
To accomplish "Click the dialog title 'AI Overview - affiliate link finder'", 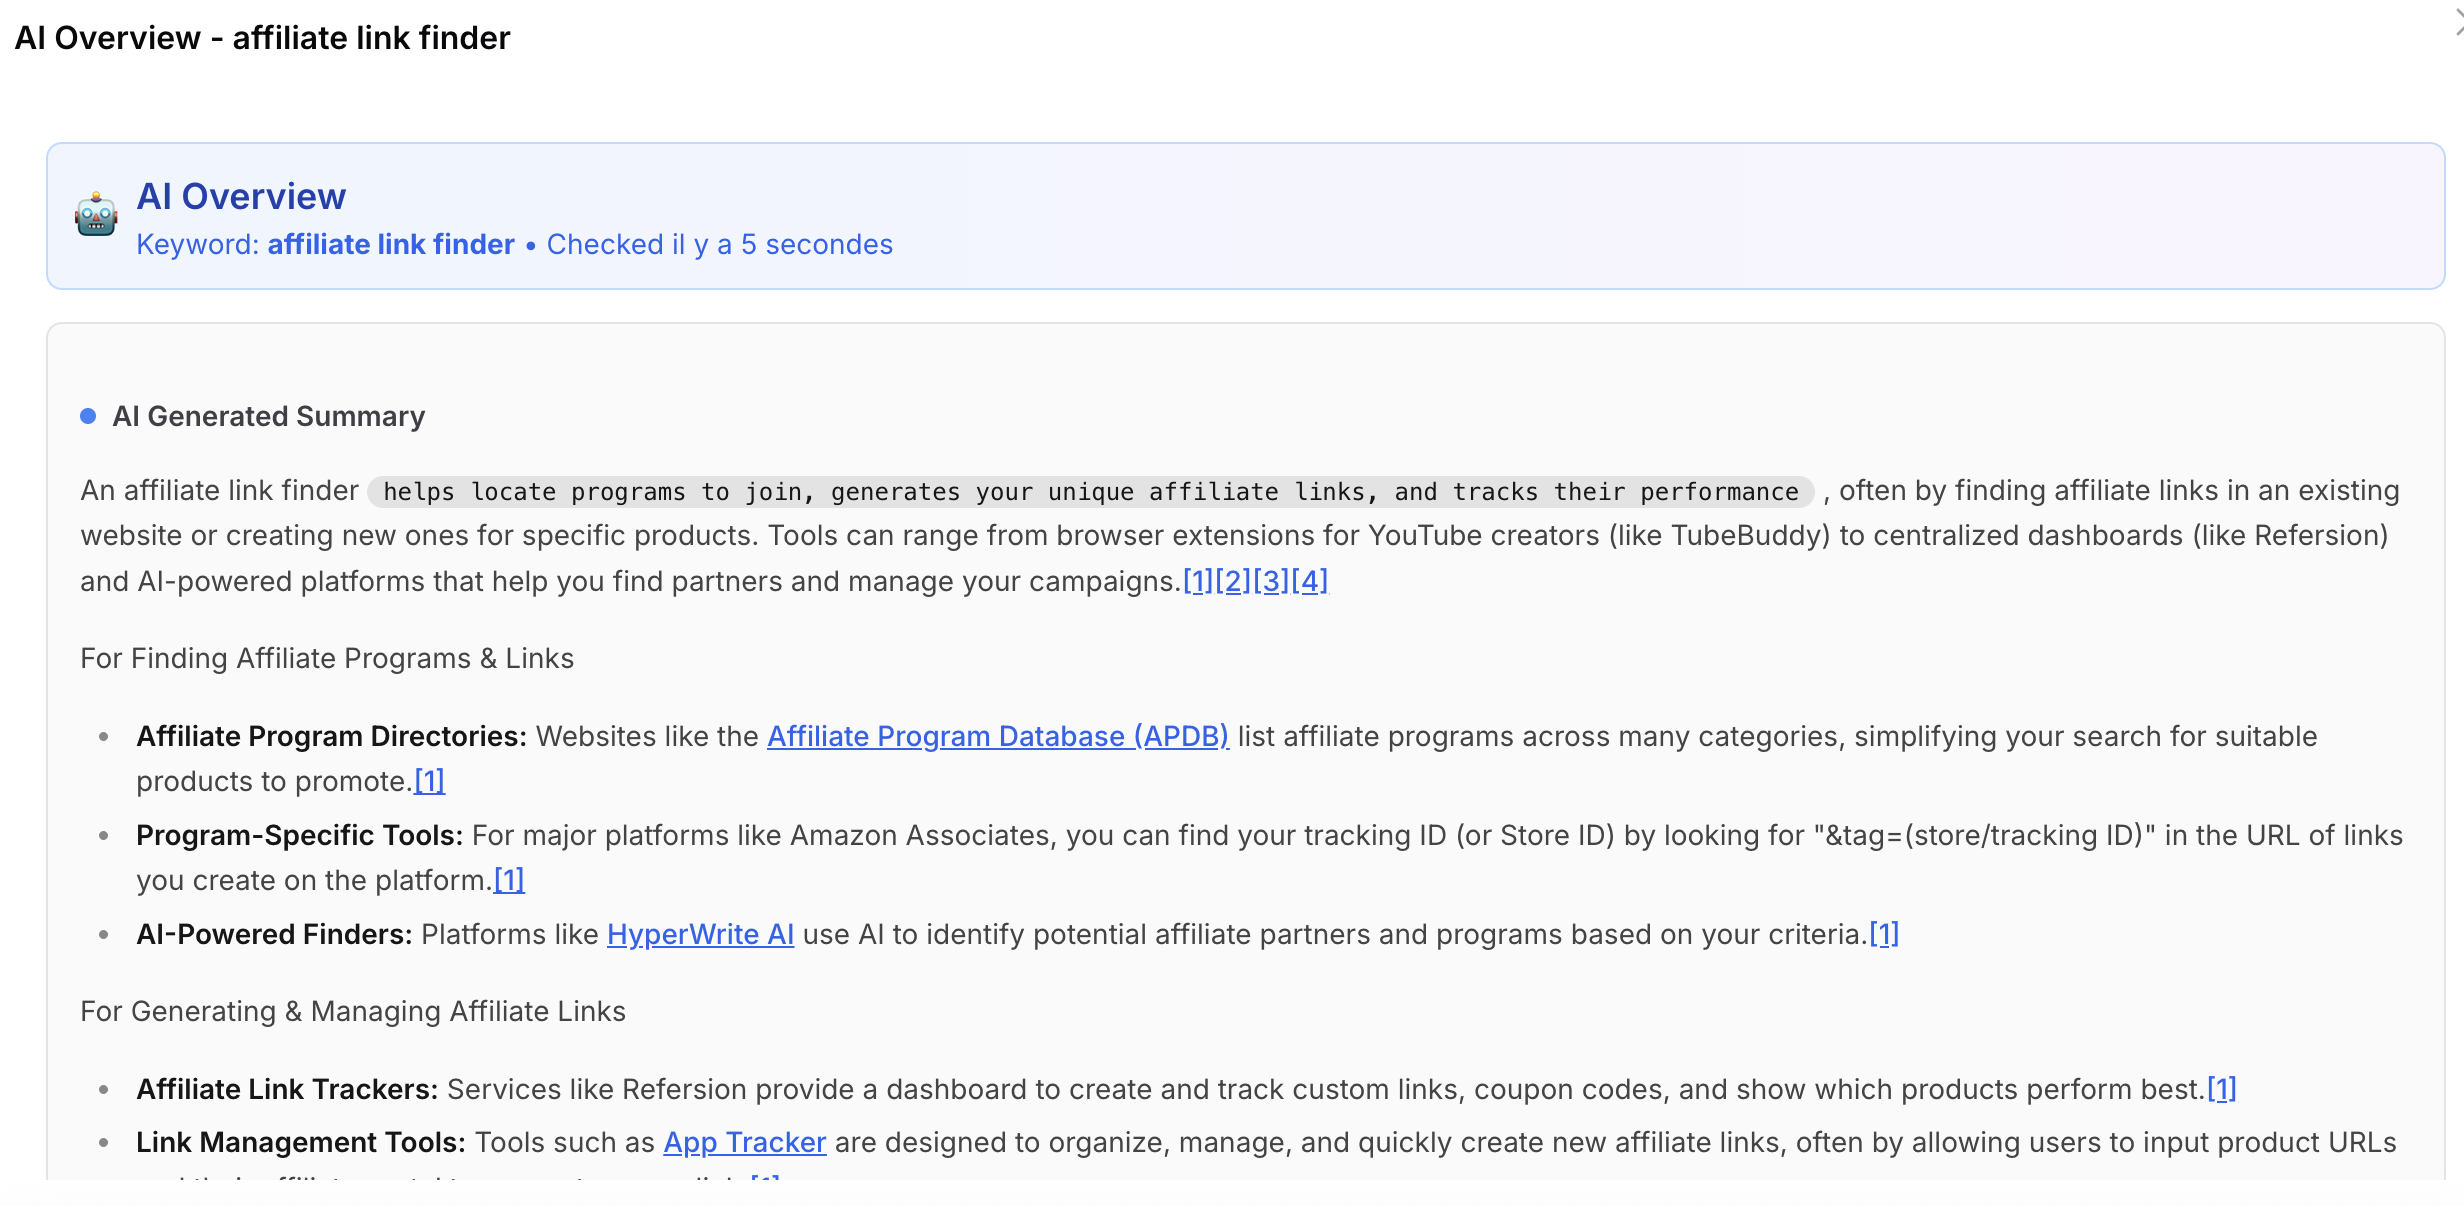I will click(x=262, y=38).
